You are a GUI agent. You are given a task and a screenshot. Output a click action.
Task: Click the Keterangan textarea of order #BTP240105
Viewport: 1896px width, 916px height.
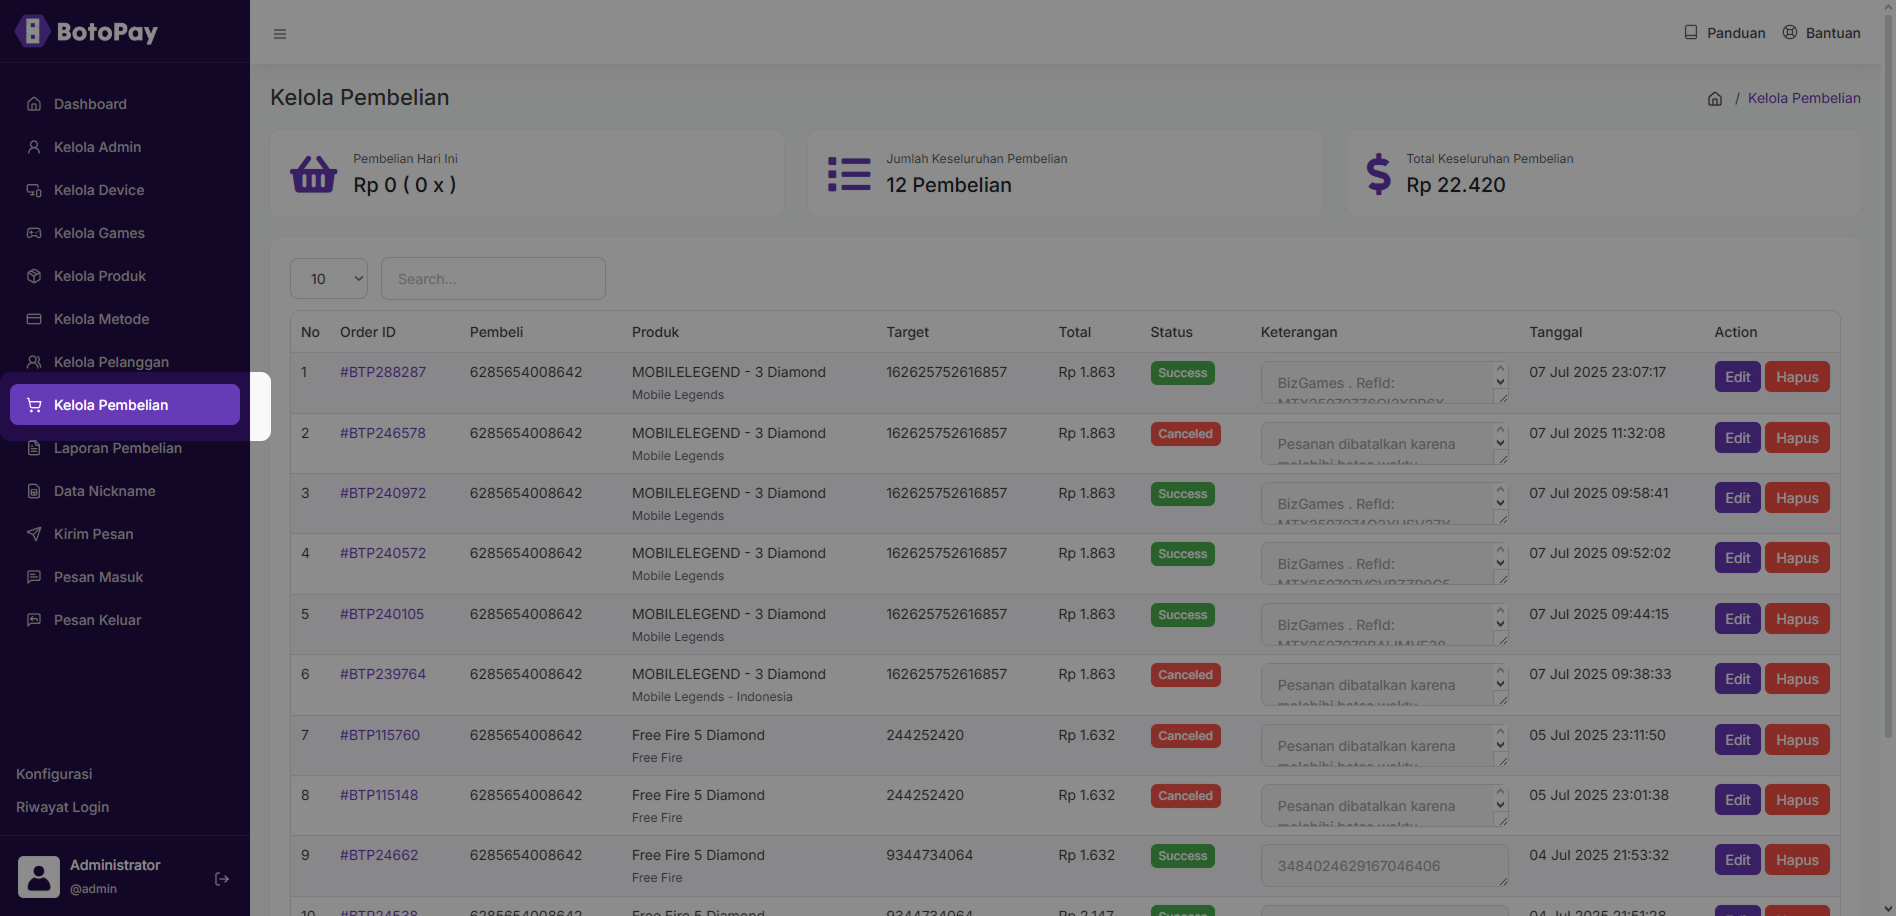(1384, 624)
